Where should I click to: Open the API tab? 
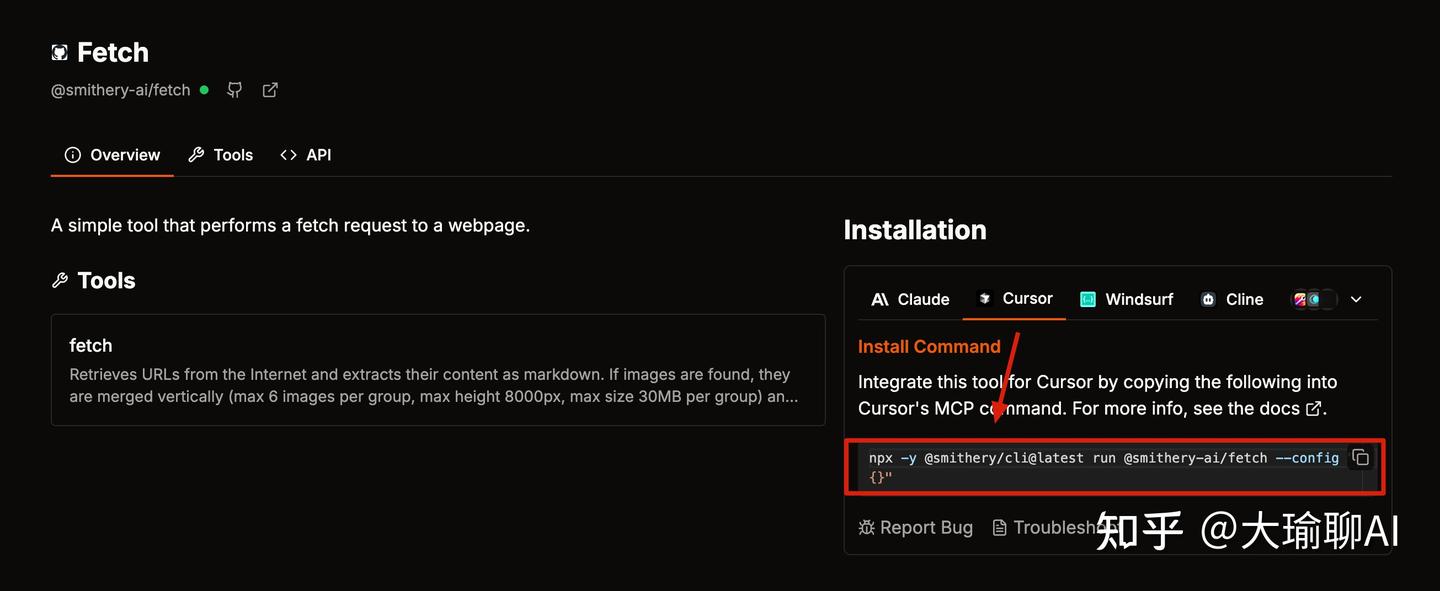click(306, 155)
